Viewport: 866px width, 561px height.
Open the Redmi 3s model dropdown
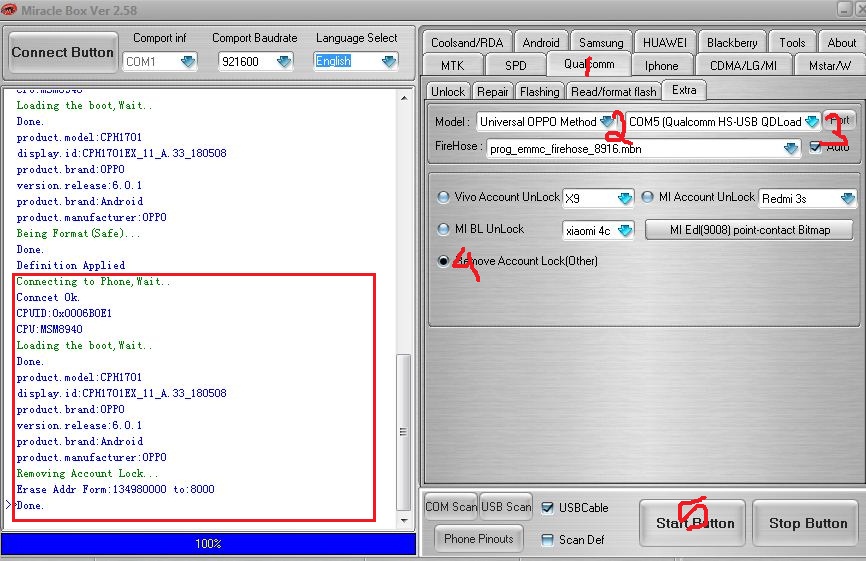pyautogui.click(x=848, y=198)
